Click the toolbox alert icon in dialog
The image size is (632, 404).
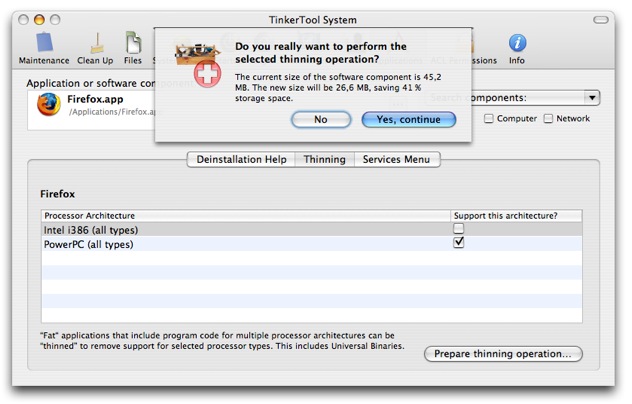point(199,64)
